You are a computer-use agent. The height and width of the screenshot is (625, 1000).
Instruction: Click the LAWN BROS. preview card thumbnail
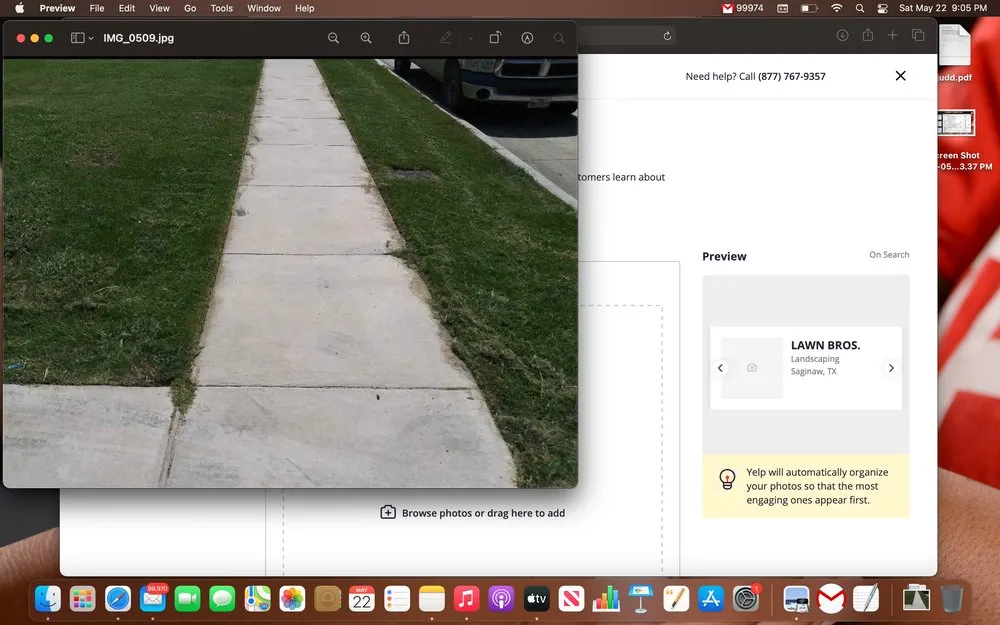pyautogui.click(x=752, y=368)
